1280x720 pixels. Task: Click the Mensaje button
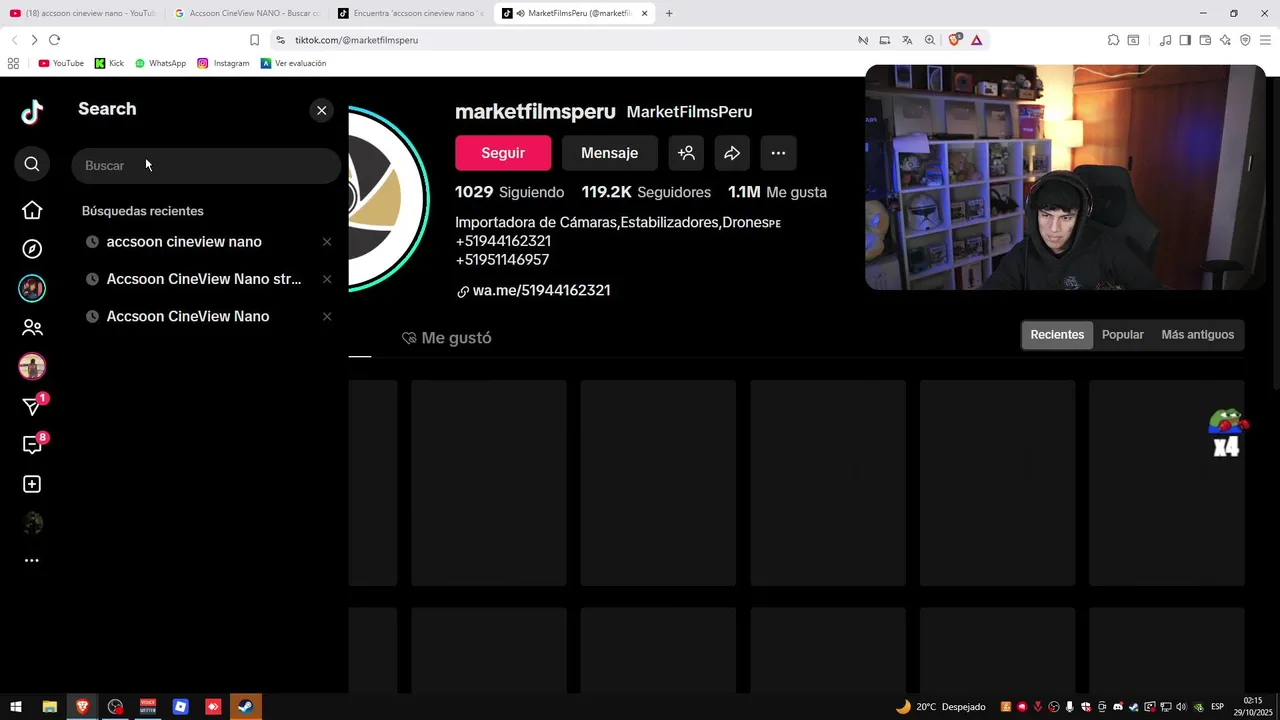click(x=609, y=153)
